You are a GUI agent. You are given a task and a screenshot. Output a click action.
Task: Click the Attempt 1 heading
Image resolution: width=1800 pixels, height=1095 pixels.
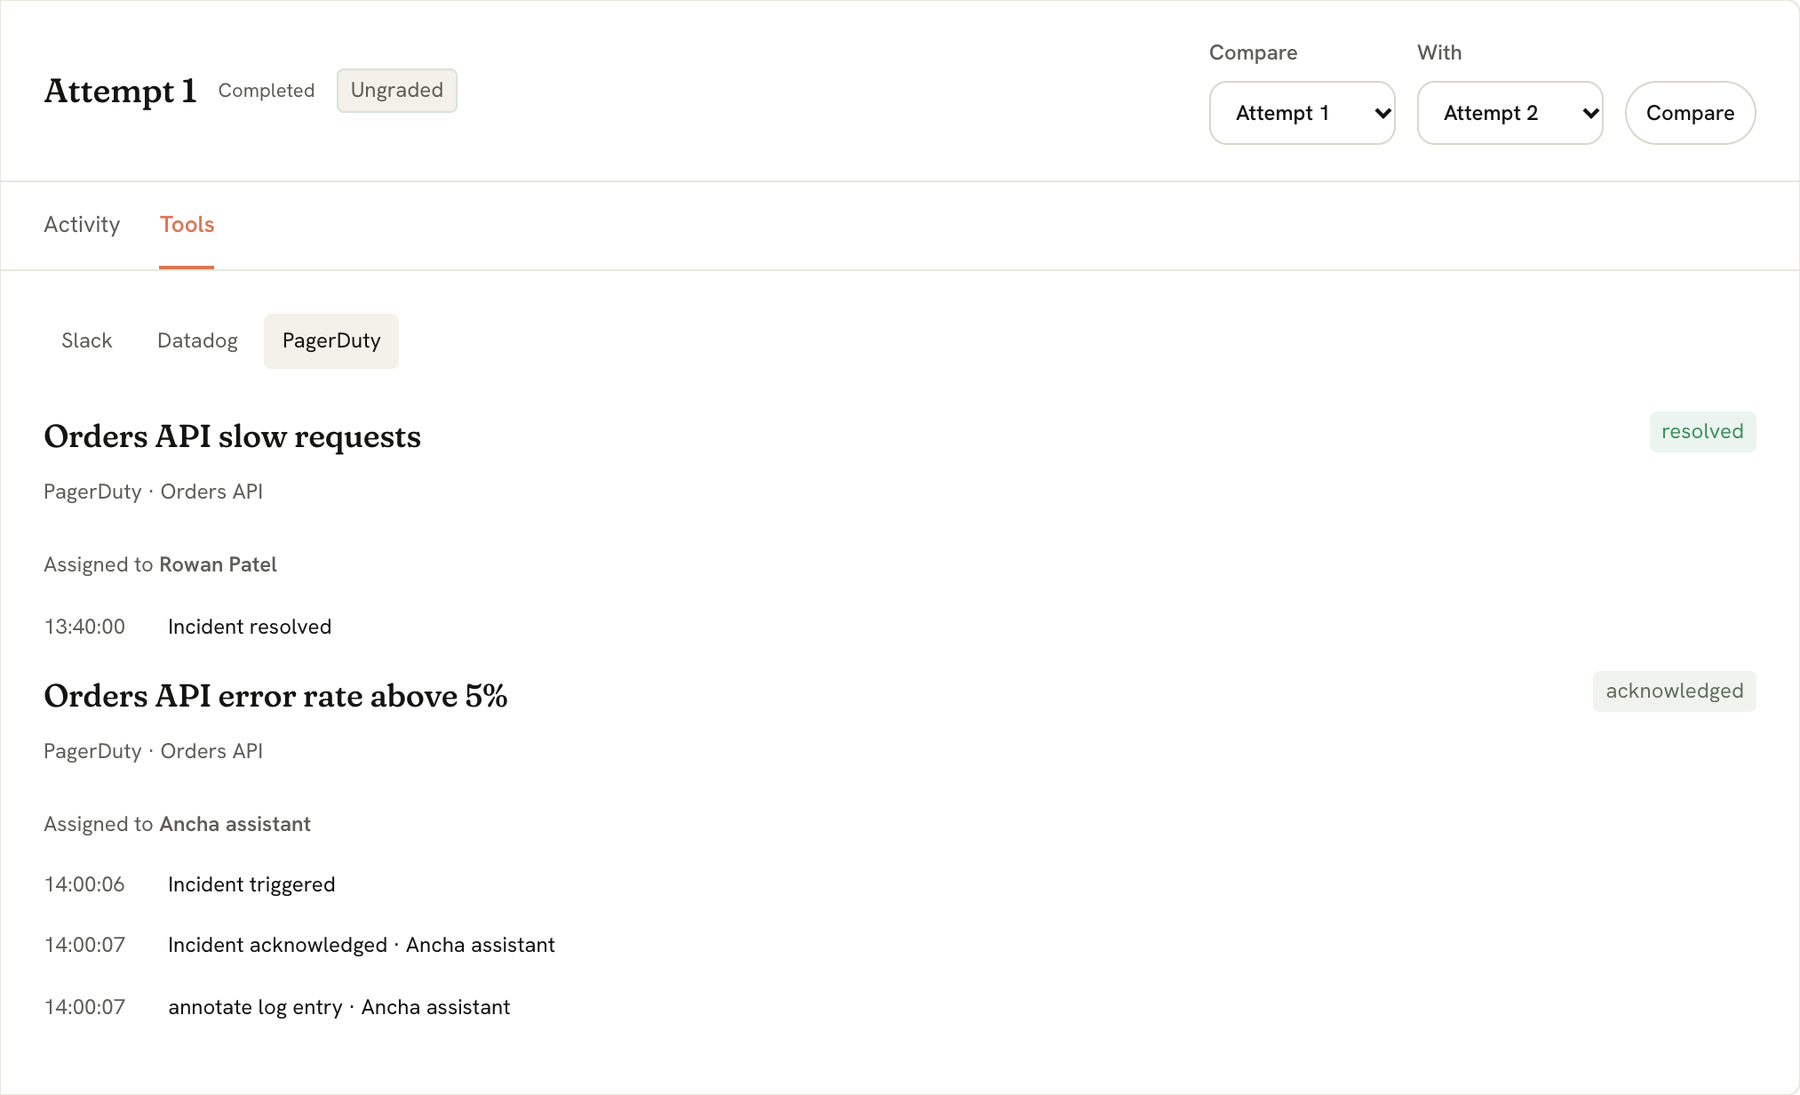[120, 91]
